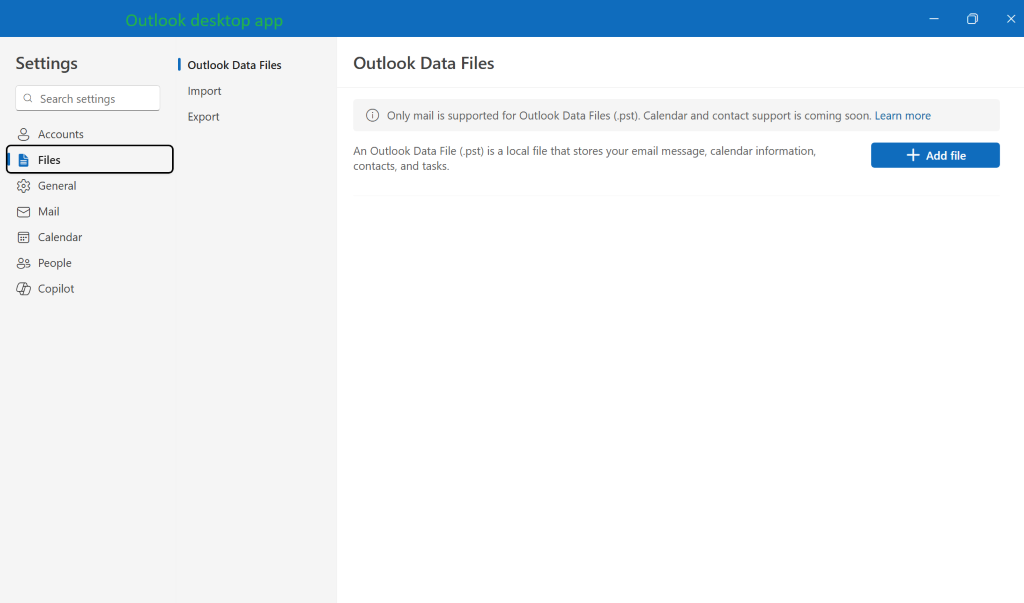Click the description starting "An Outlook Data File (.pst)"
The width and height of the screenshot is (1024, 603).
click(x=584, y=159)
